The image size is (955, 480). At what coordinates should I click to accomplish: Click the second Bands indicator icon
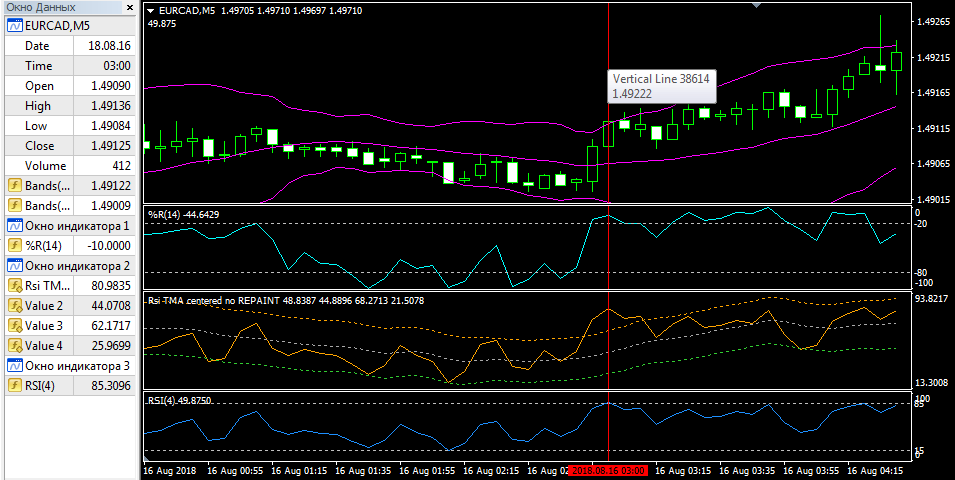pos(15,206)
